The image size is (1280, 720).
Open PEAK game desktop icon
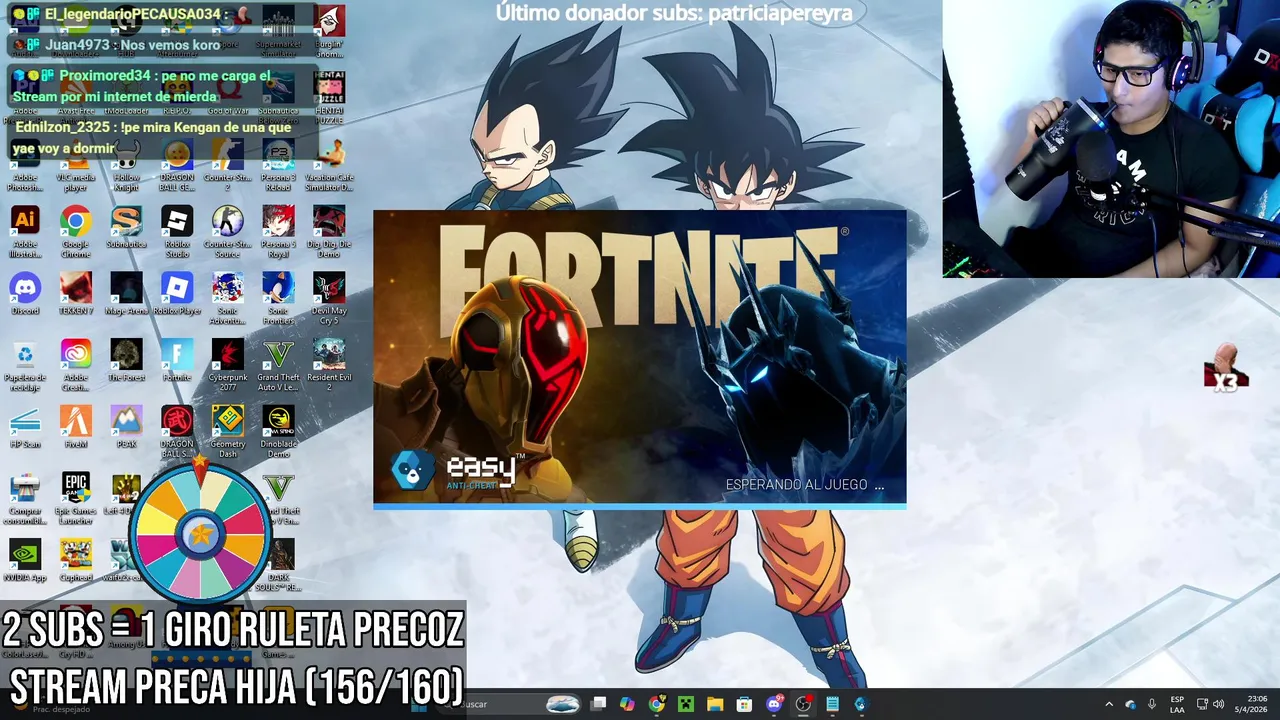pos(126,427)
